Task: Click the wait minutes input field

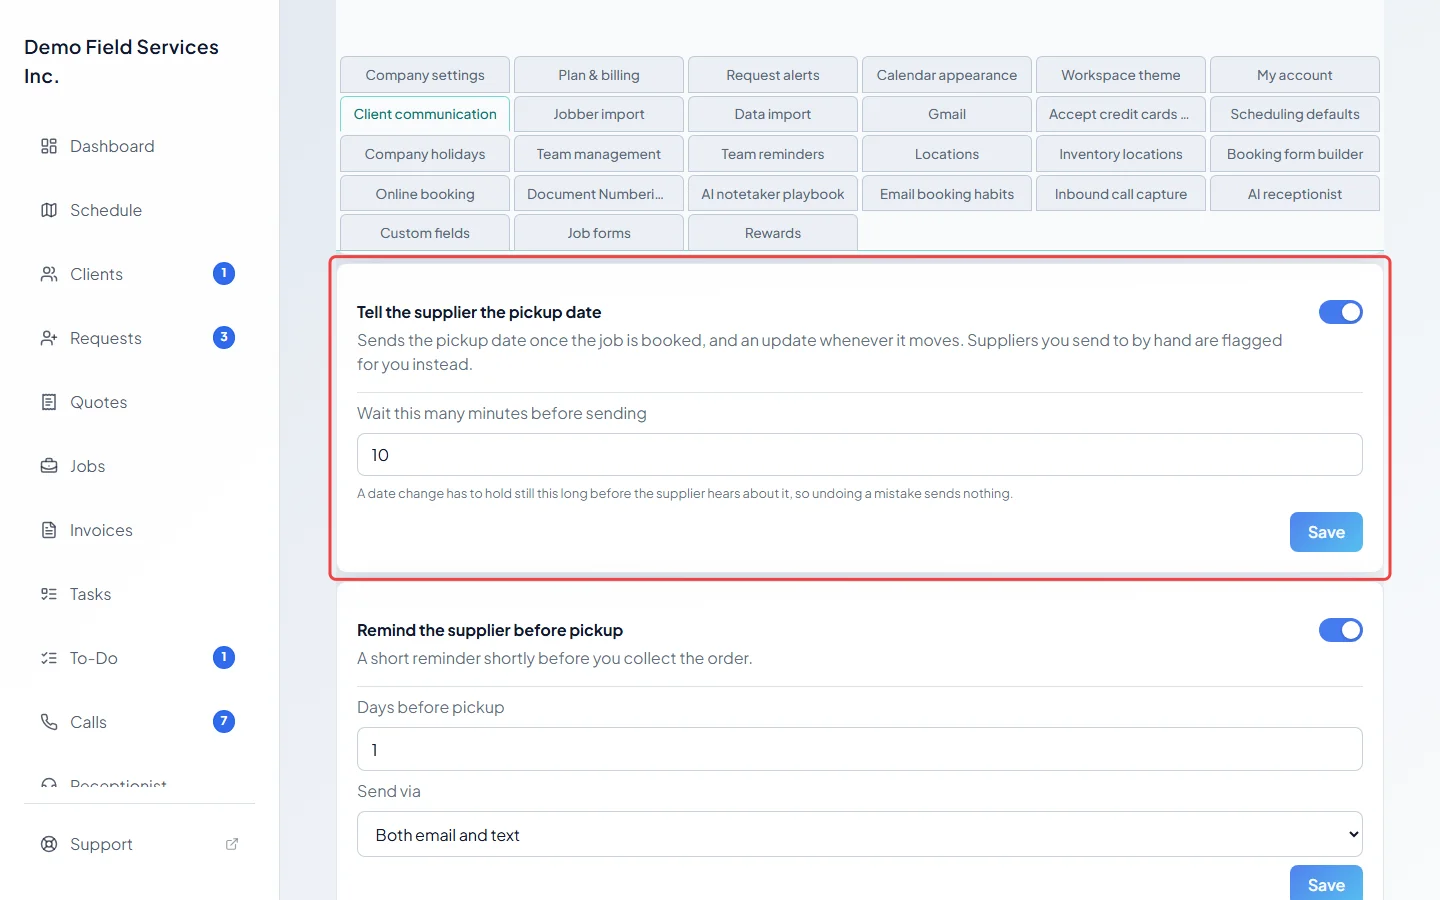Action: tap(860, 455)
